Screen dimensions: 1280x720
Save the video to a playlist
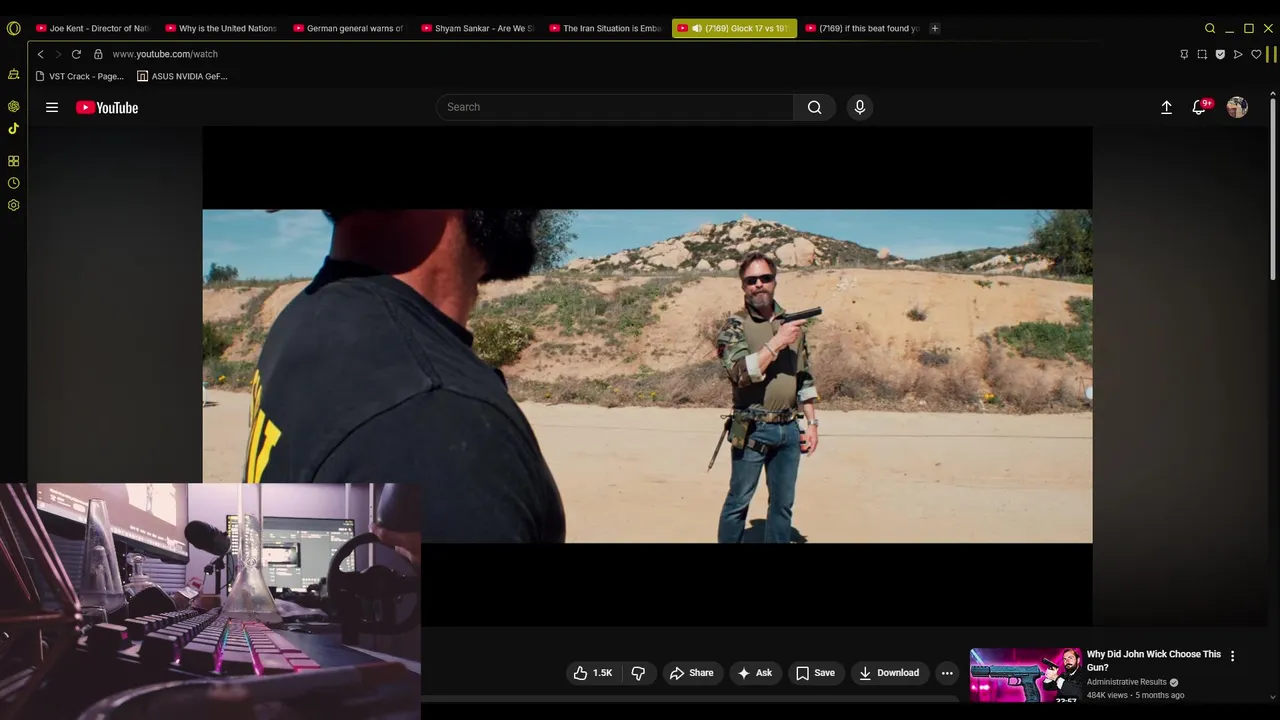pos(815,673)
